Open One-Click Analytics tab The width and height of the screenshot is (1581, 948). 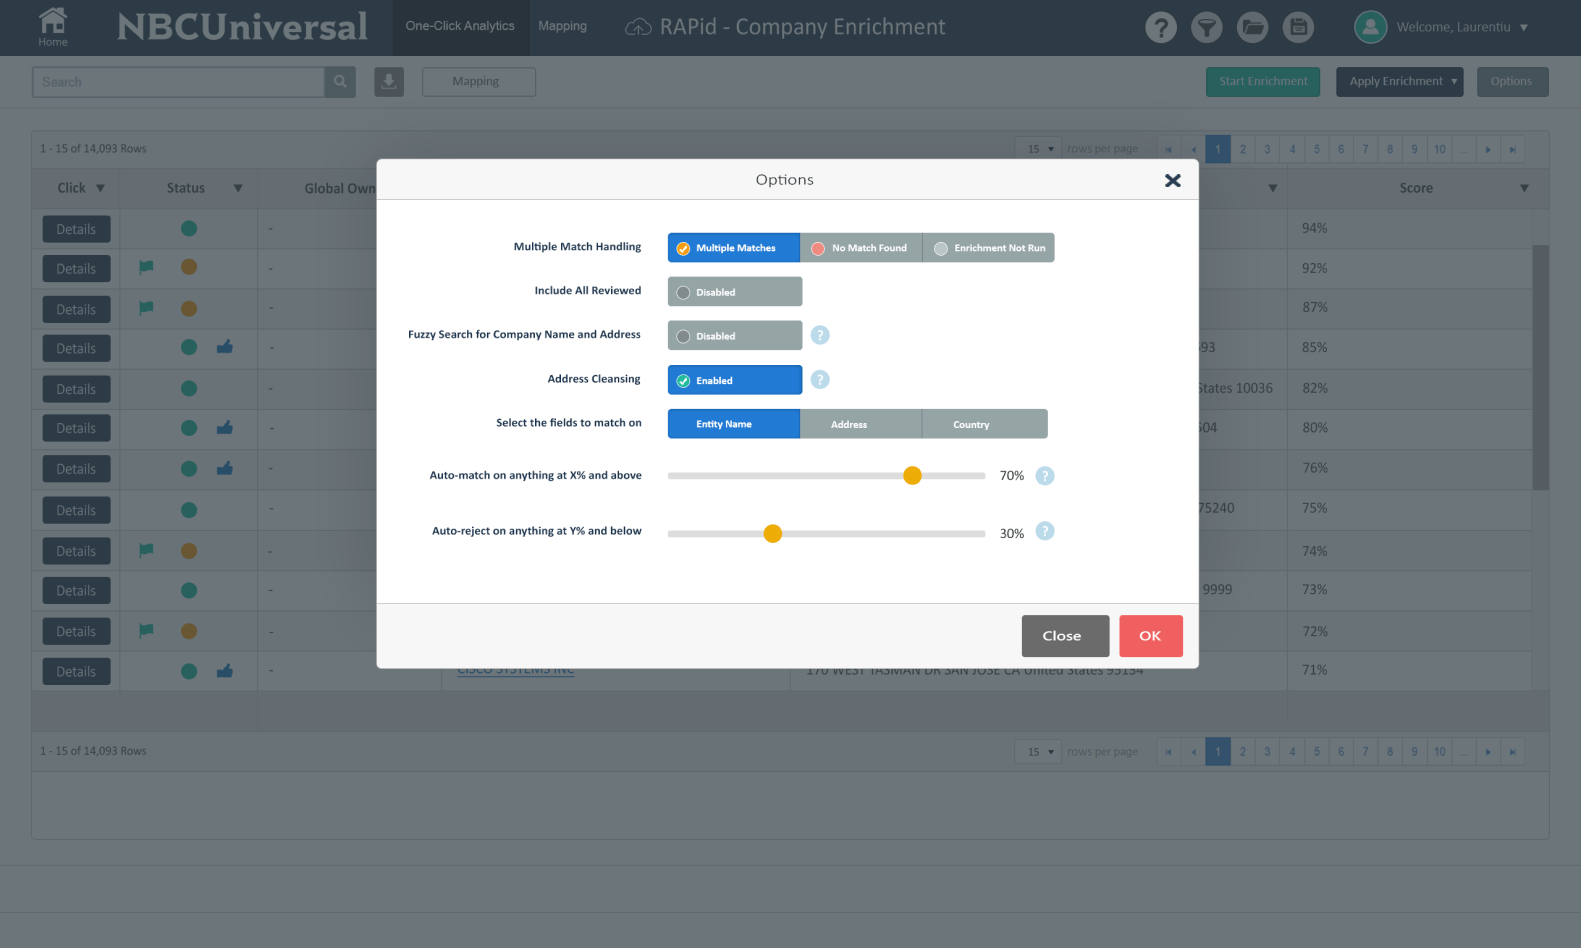pos(460,26)
